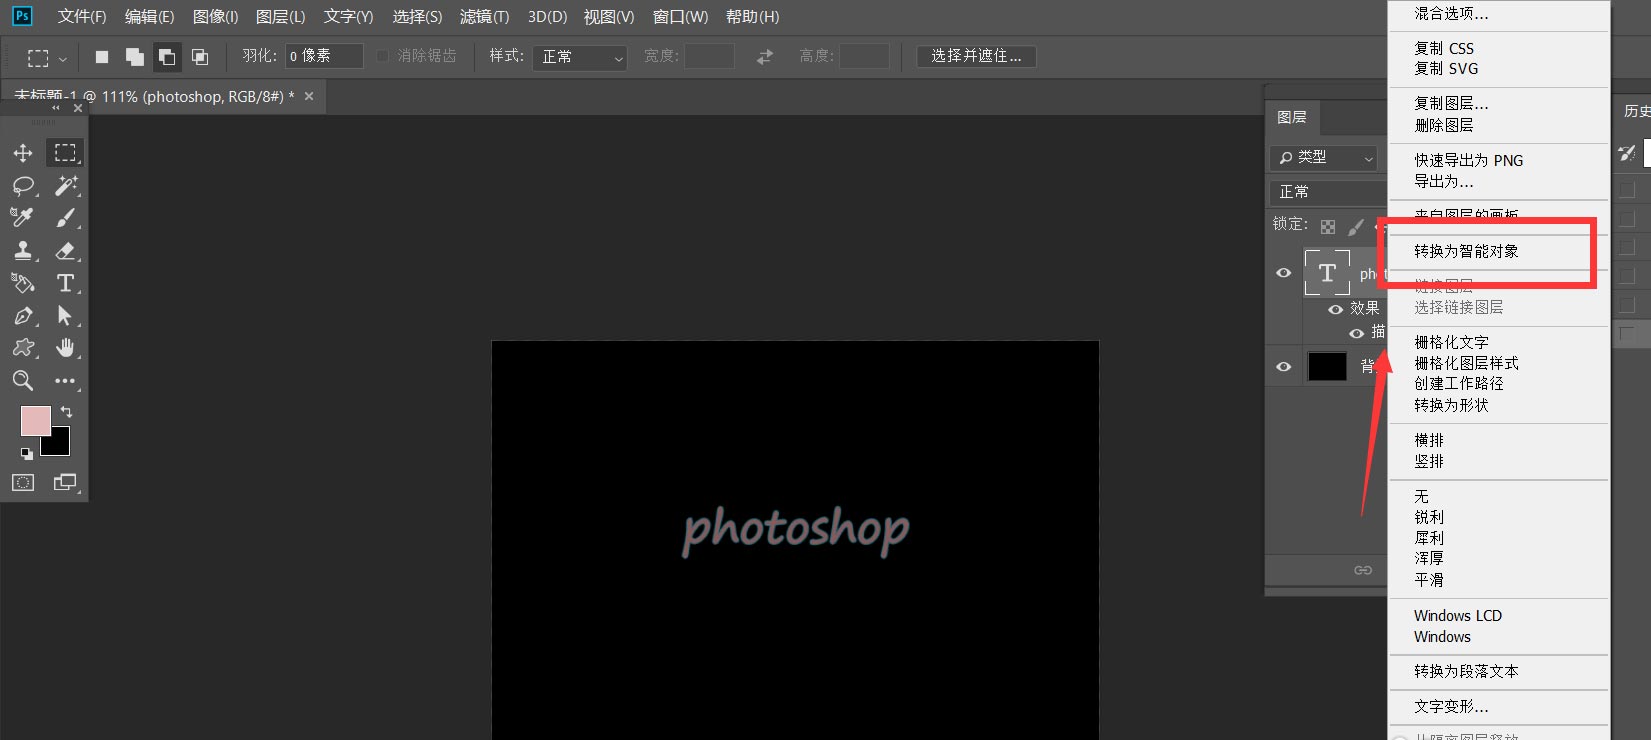Collapse the toolbox double-arrow control
This screenshot has width=1651, height=740.
56,107
